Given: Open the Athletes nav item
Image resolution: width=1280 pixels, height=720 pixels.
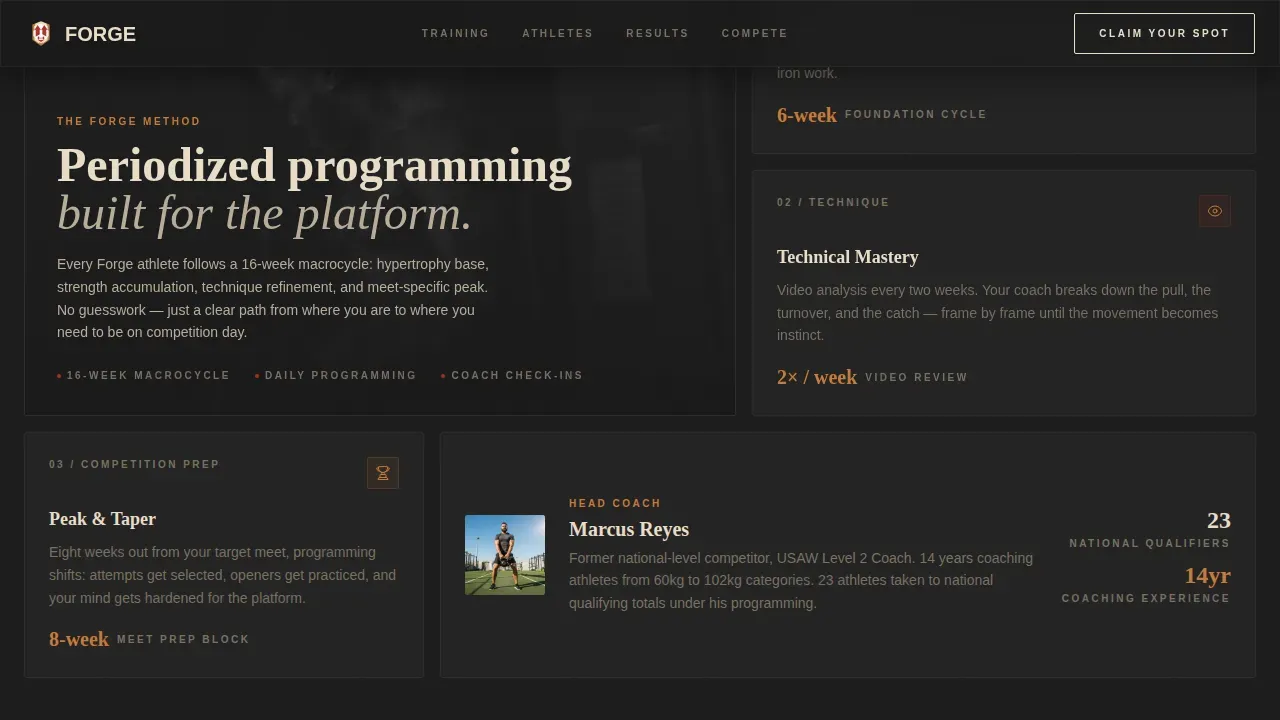Looking at the screenshot, I should [557, 33].
